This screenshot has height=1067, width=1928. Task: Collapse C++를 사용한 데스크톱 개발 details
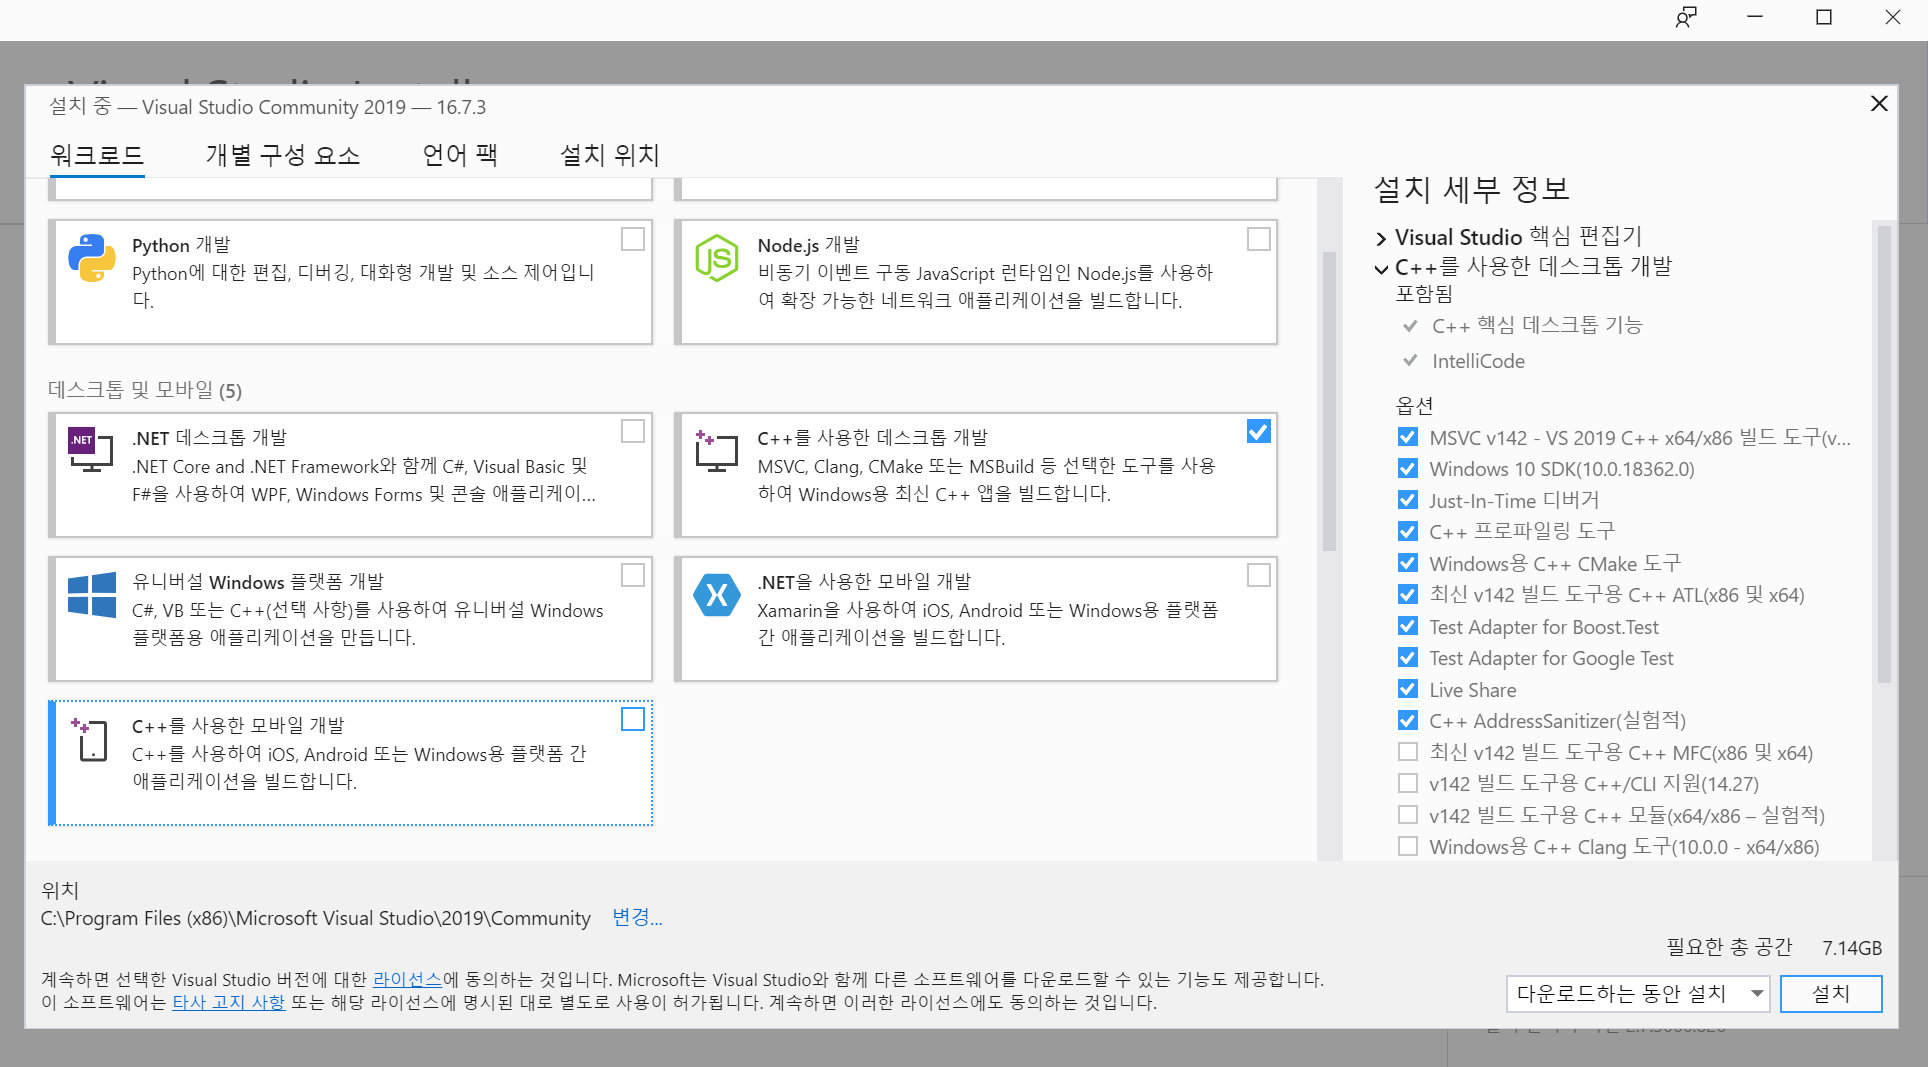pos(1381,269)
